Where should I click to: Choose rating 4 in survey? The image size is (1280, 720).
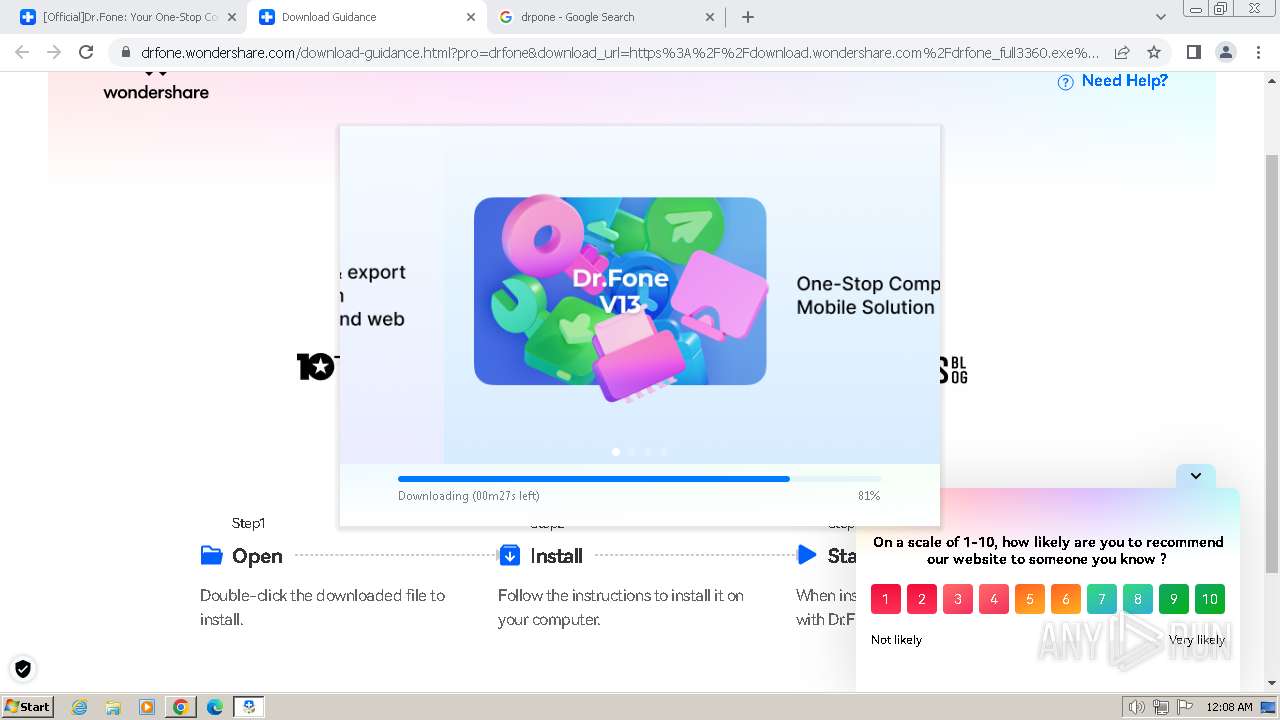click(x=994, y=599)
